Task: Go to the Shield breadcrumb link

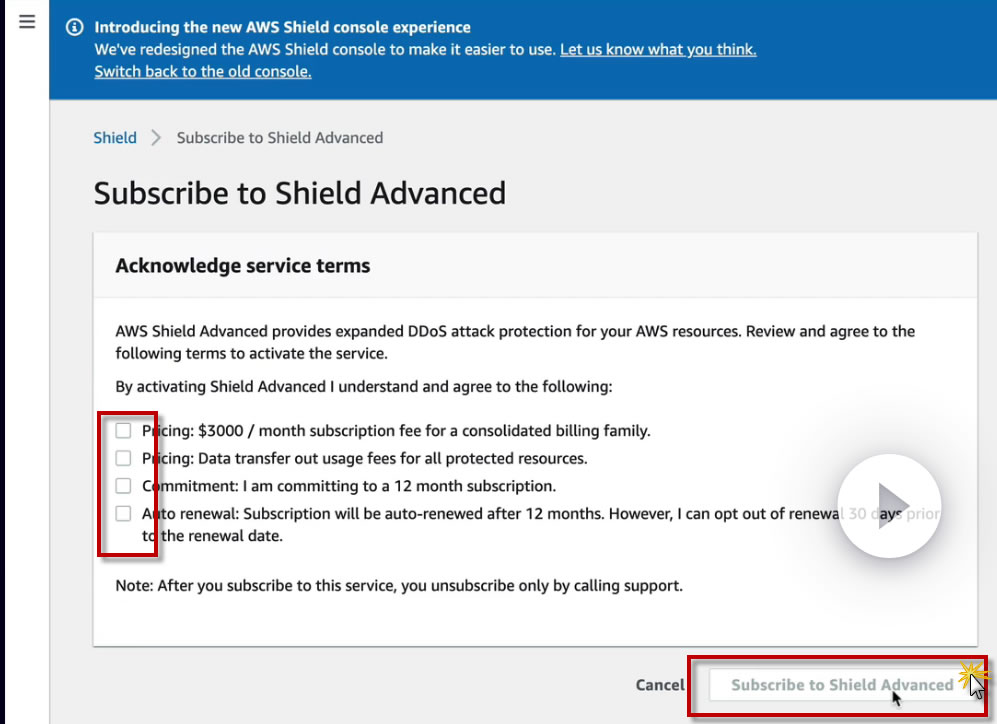Action: [x=115, y=138]
